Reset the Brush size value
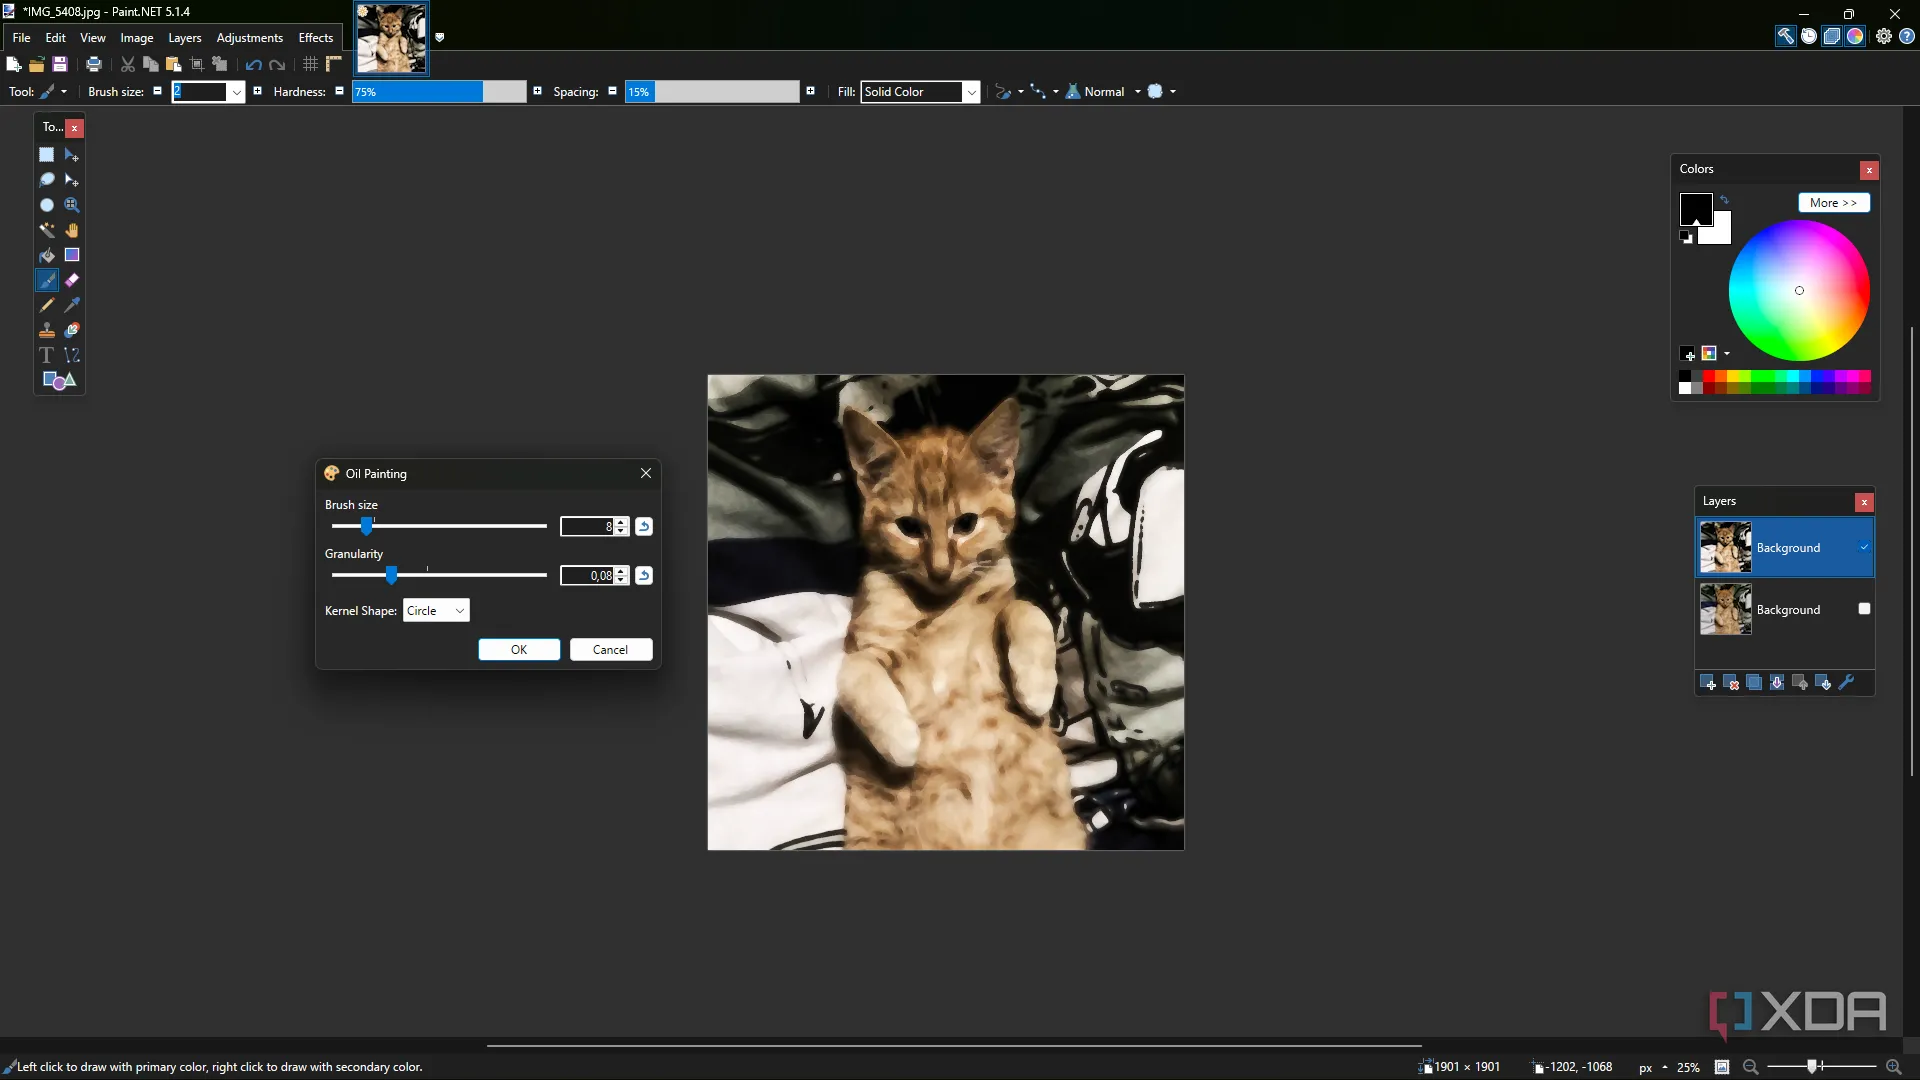1920x1080 pixels. pyautogui.click(x=644, y=527)
